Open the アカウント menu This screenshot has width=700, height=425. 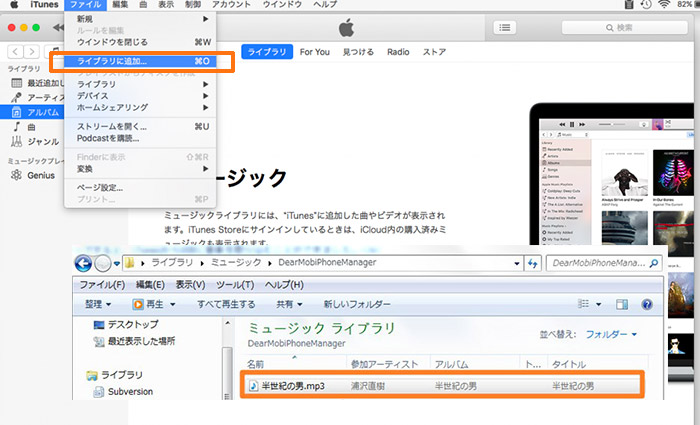click(231, 4)
